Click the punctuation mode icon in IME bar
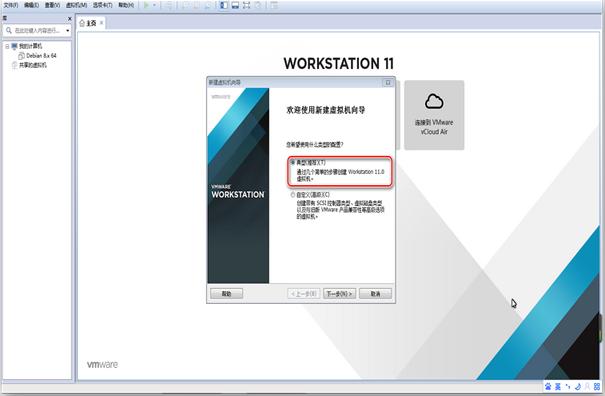Viewport: 605px width, 396px height. 568,386
